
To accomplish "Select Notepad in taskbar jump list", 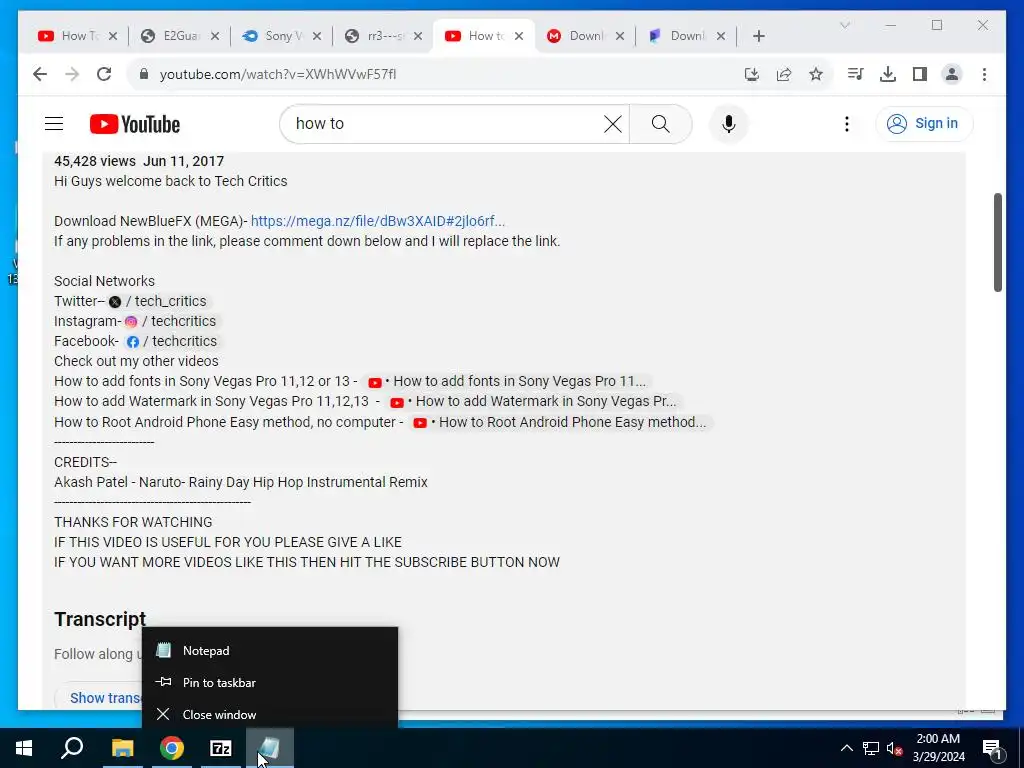I will pyautogui.click(x=270, y=650).
